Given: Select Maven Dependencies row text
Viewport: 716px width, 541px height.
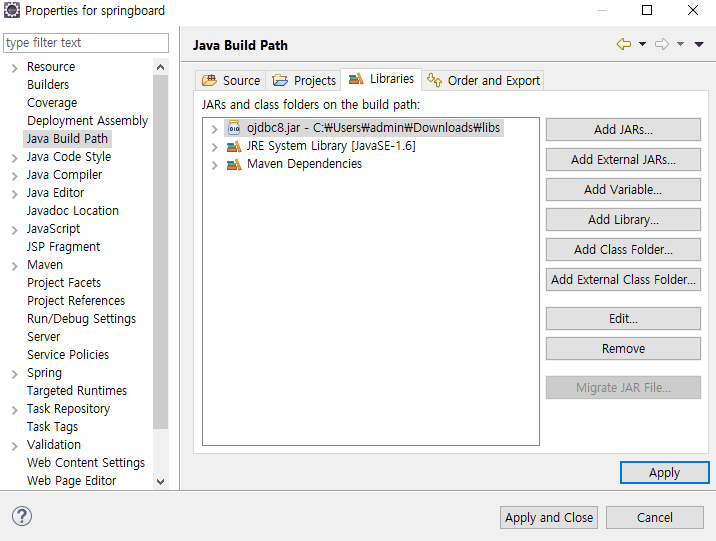Looking at the screenshot, I should [304, 164].
